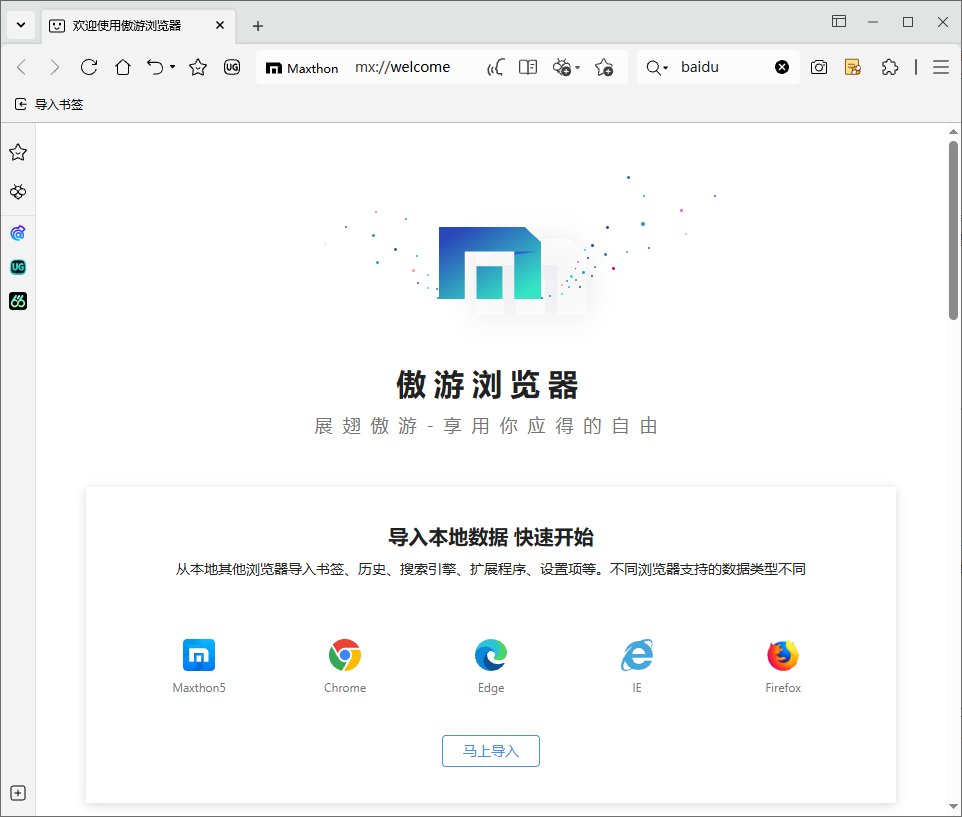
Task: Open the tab list dropdown chevron
Action: pyautogui.click(x=21, y=25)
